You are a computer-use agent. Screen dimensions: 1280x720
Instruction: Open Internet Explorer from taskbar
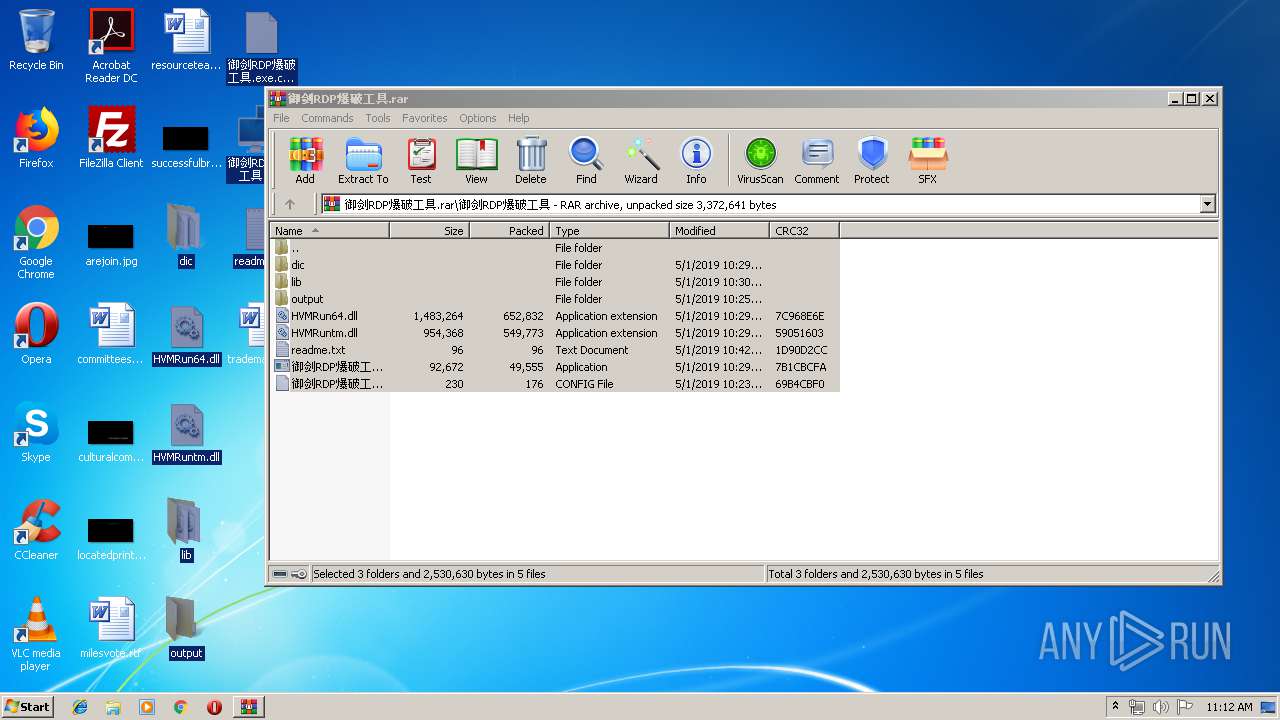point(80,707)
